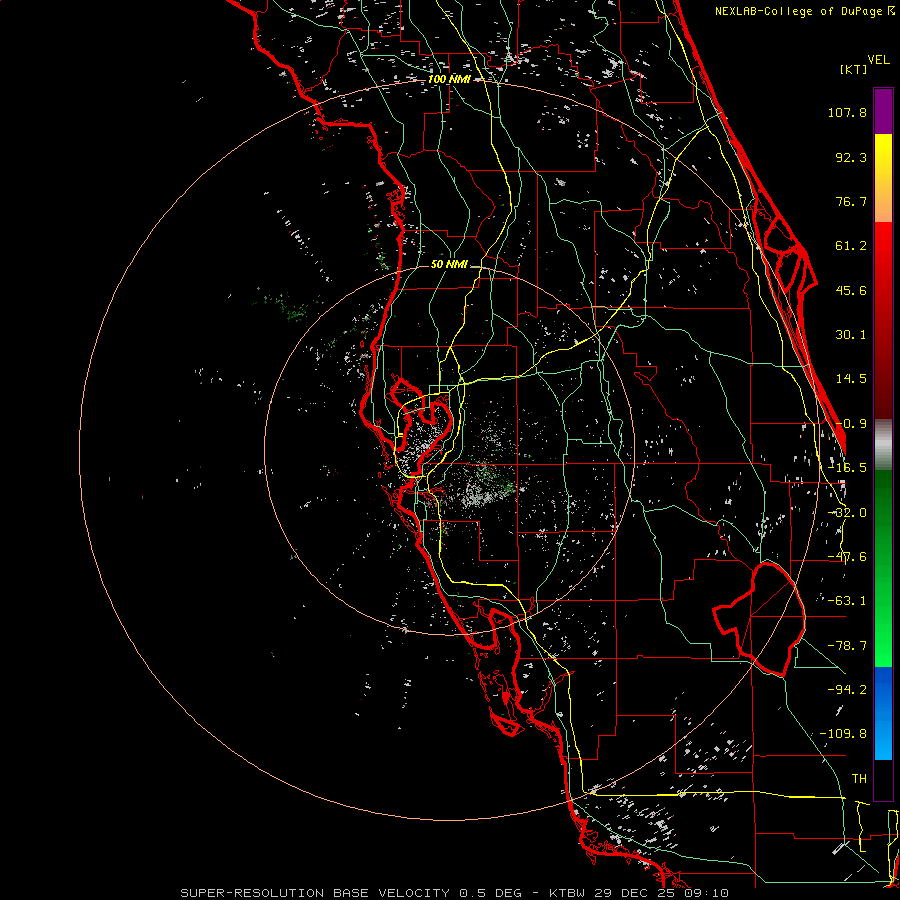Click the -109.8 velocity legend value
Viewport: 900px width, 900px height.
coord(843,734)
